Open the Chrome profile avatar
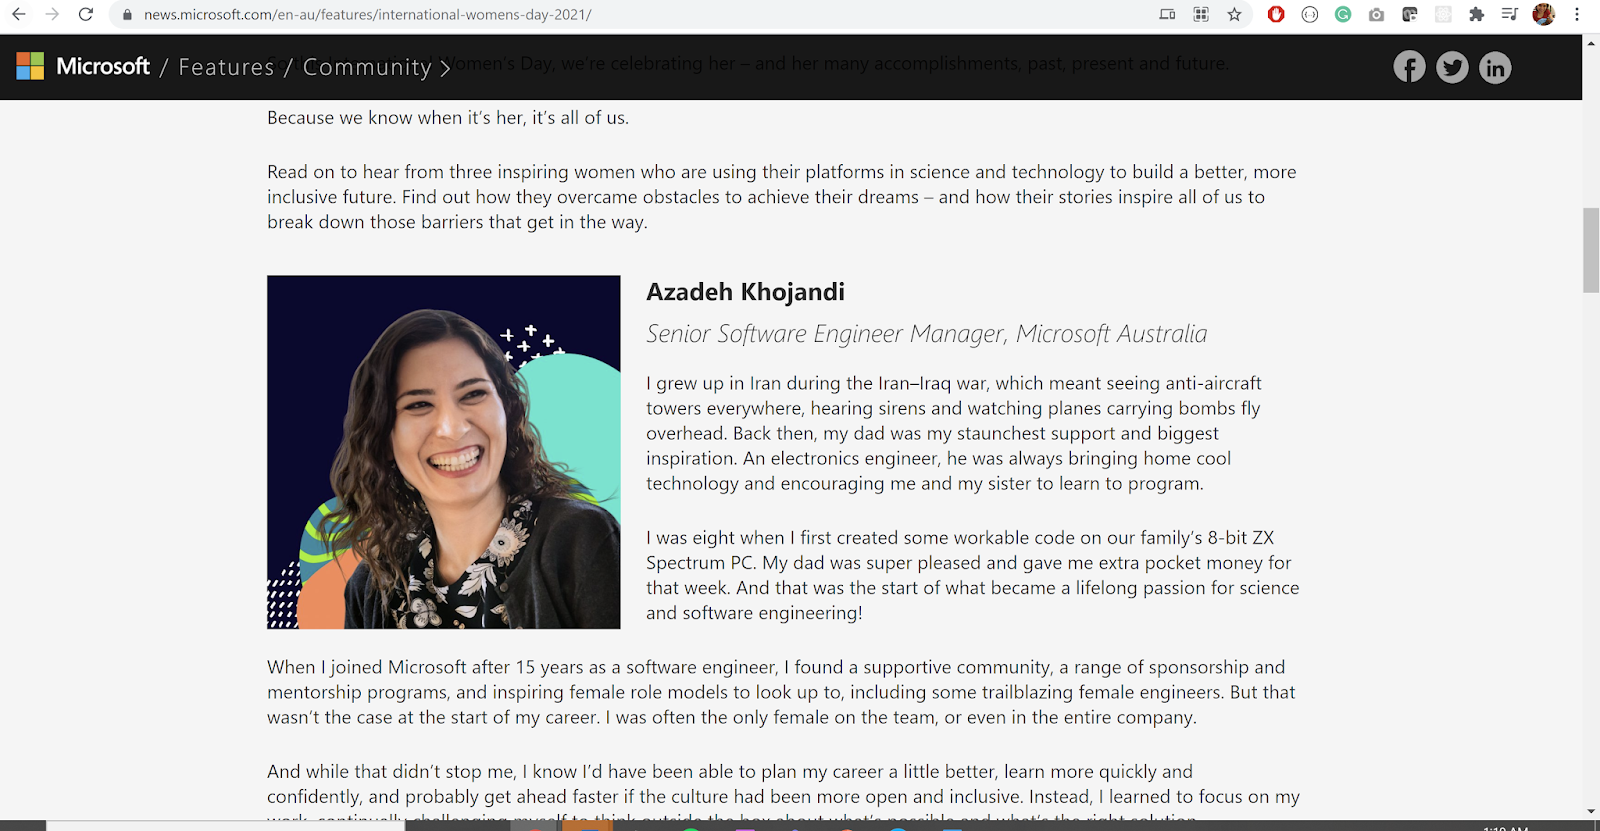The image size is (1600, 831). click(1544, 14)
